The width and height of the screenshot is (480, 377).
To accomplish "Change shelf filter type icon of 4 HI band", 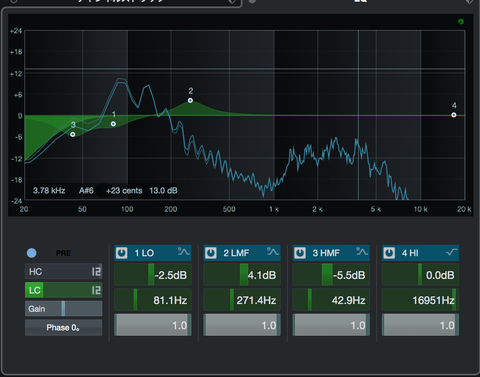I will pos(451,252).
